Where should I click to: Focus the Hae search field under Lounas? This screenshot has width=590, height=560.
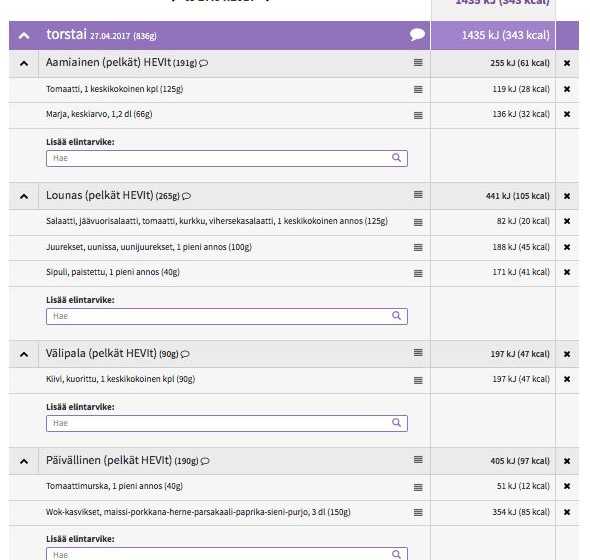tap(227, 316)
